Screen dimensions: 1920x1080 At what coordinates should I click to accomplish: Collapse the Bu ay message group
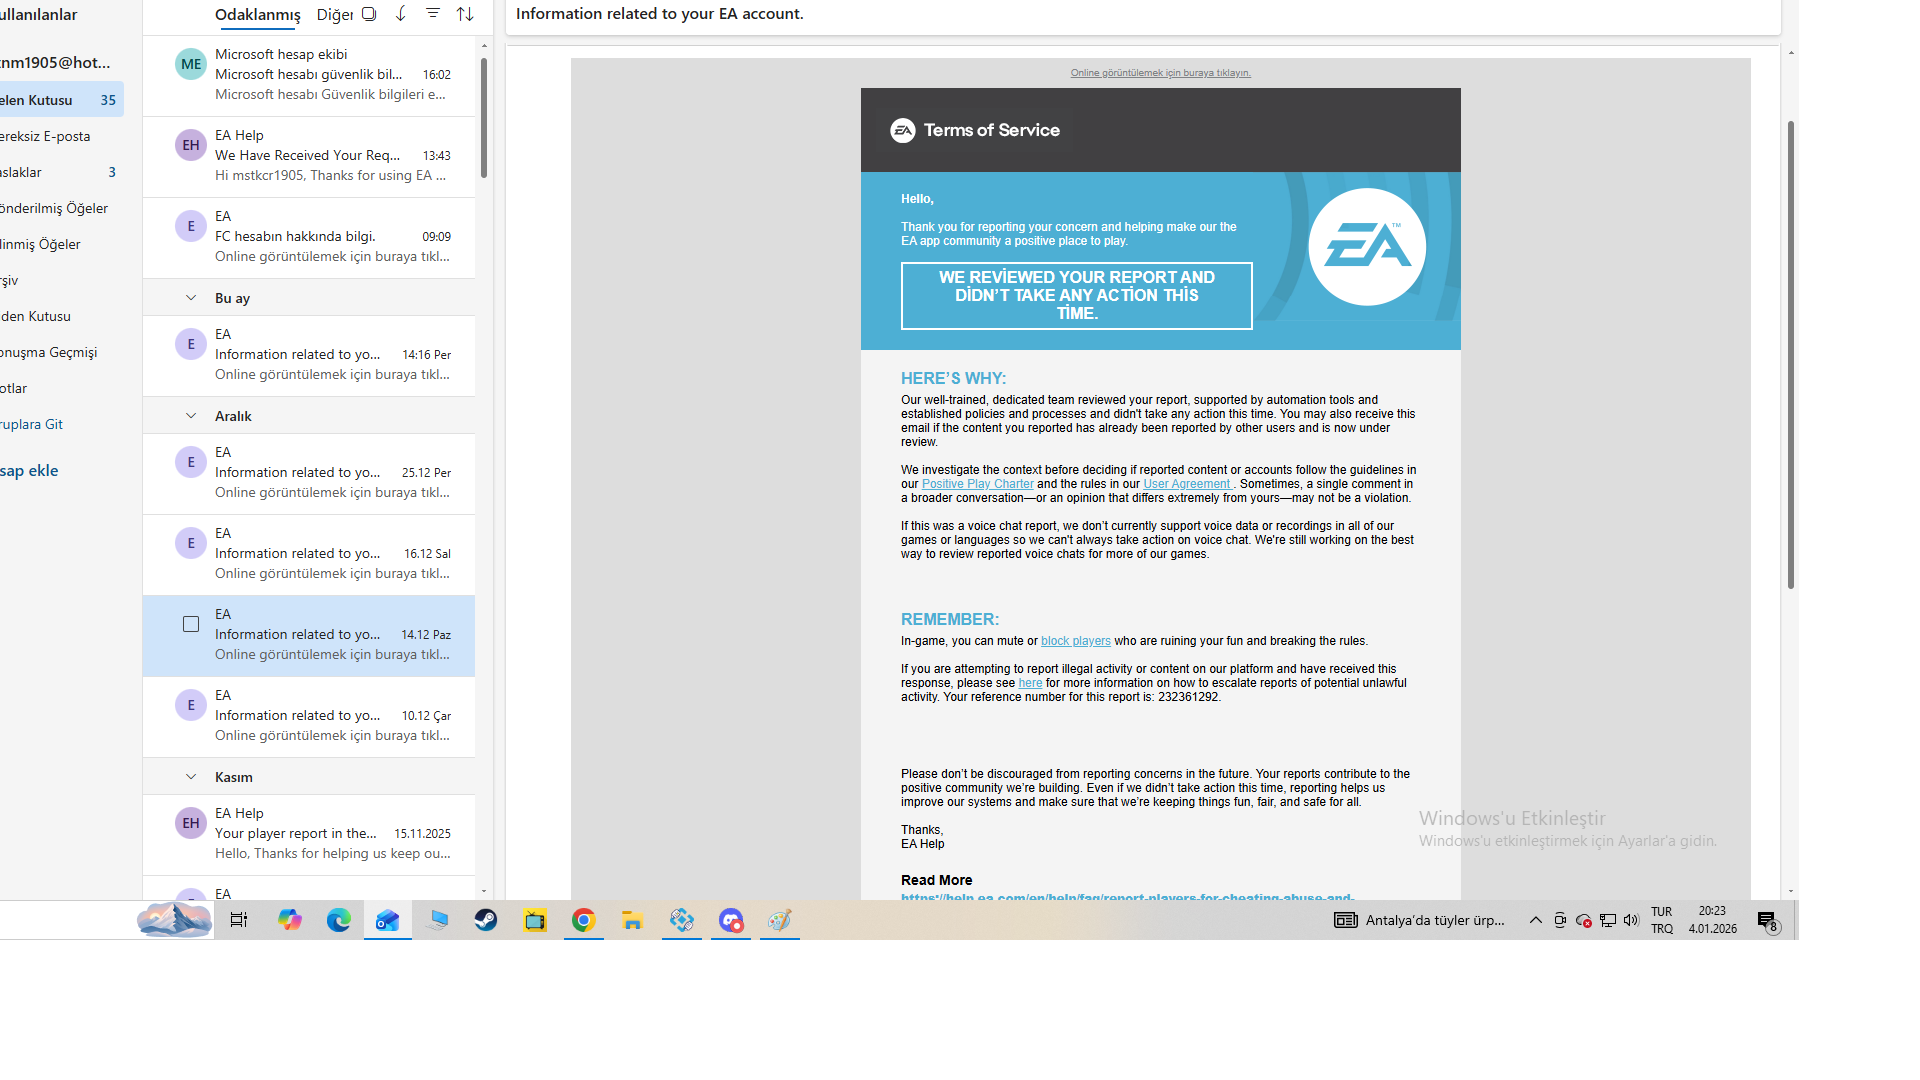191,298
